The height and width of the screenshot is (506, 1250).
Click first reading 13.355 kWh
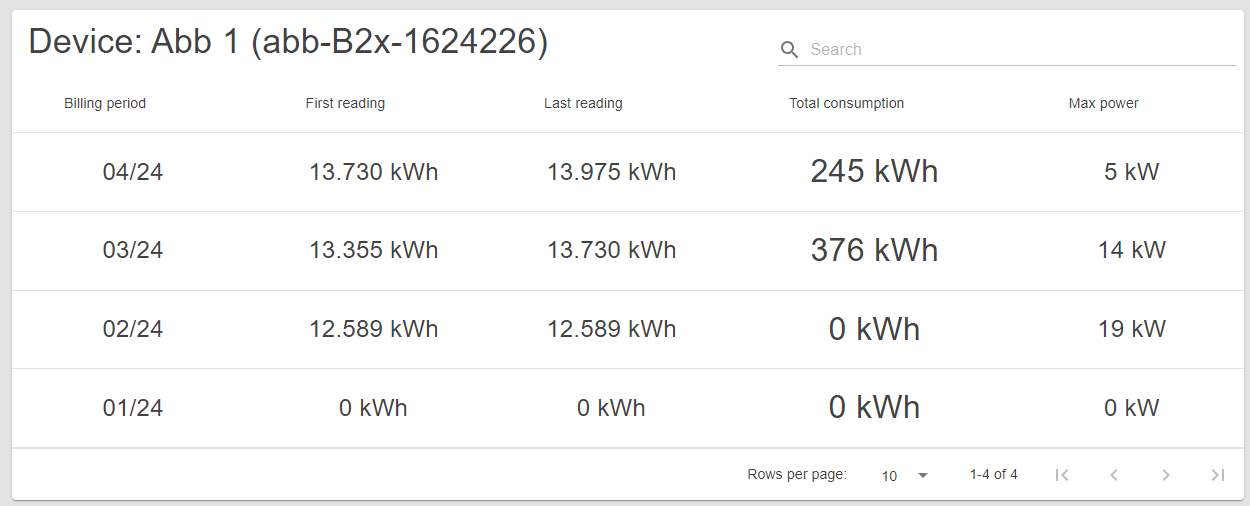point(374,250)
